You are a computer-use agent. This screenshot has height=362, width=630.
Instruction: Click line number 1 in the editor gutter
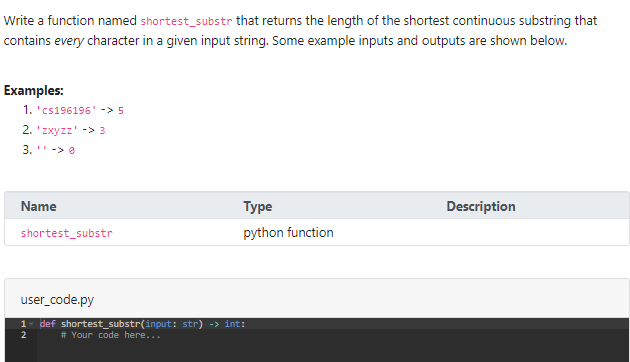click(x=23, y=324)
